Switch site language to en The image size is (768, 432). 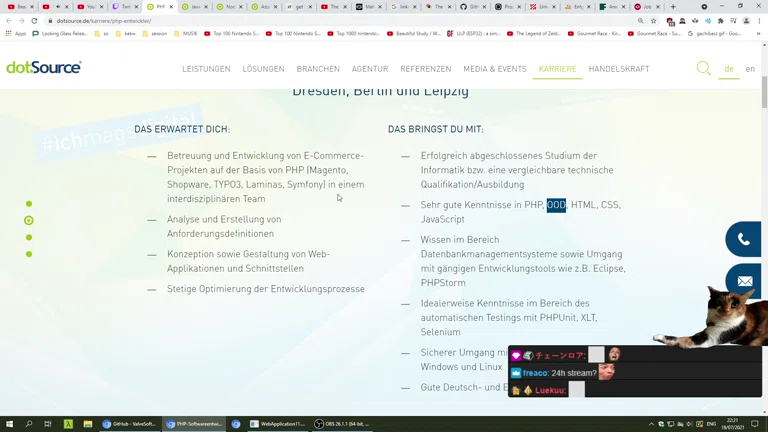pos(750,69)
